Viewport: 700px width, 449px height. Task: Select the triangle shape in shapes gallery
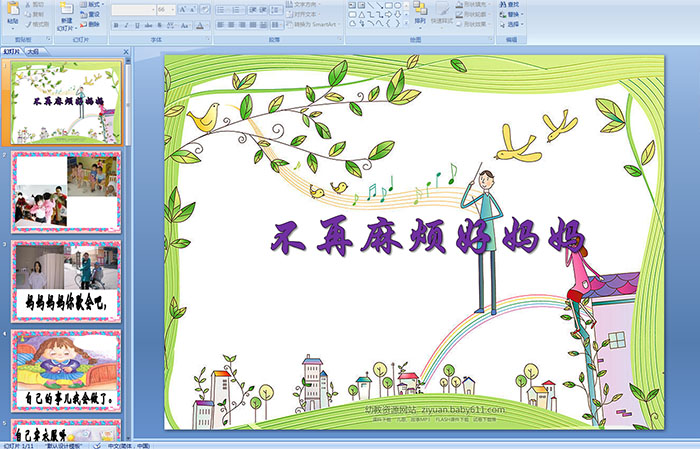click(362, 14)
